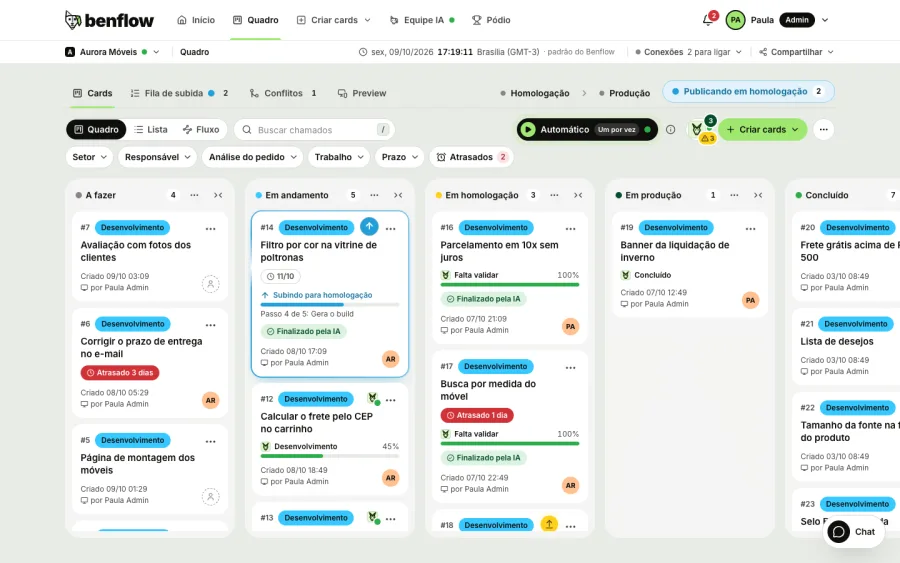Open card #7 options menu

[211, 228]
